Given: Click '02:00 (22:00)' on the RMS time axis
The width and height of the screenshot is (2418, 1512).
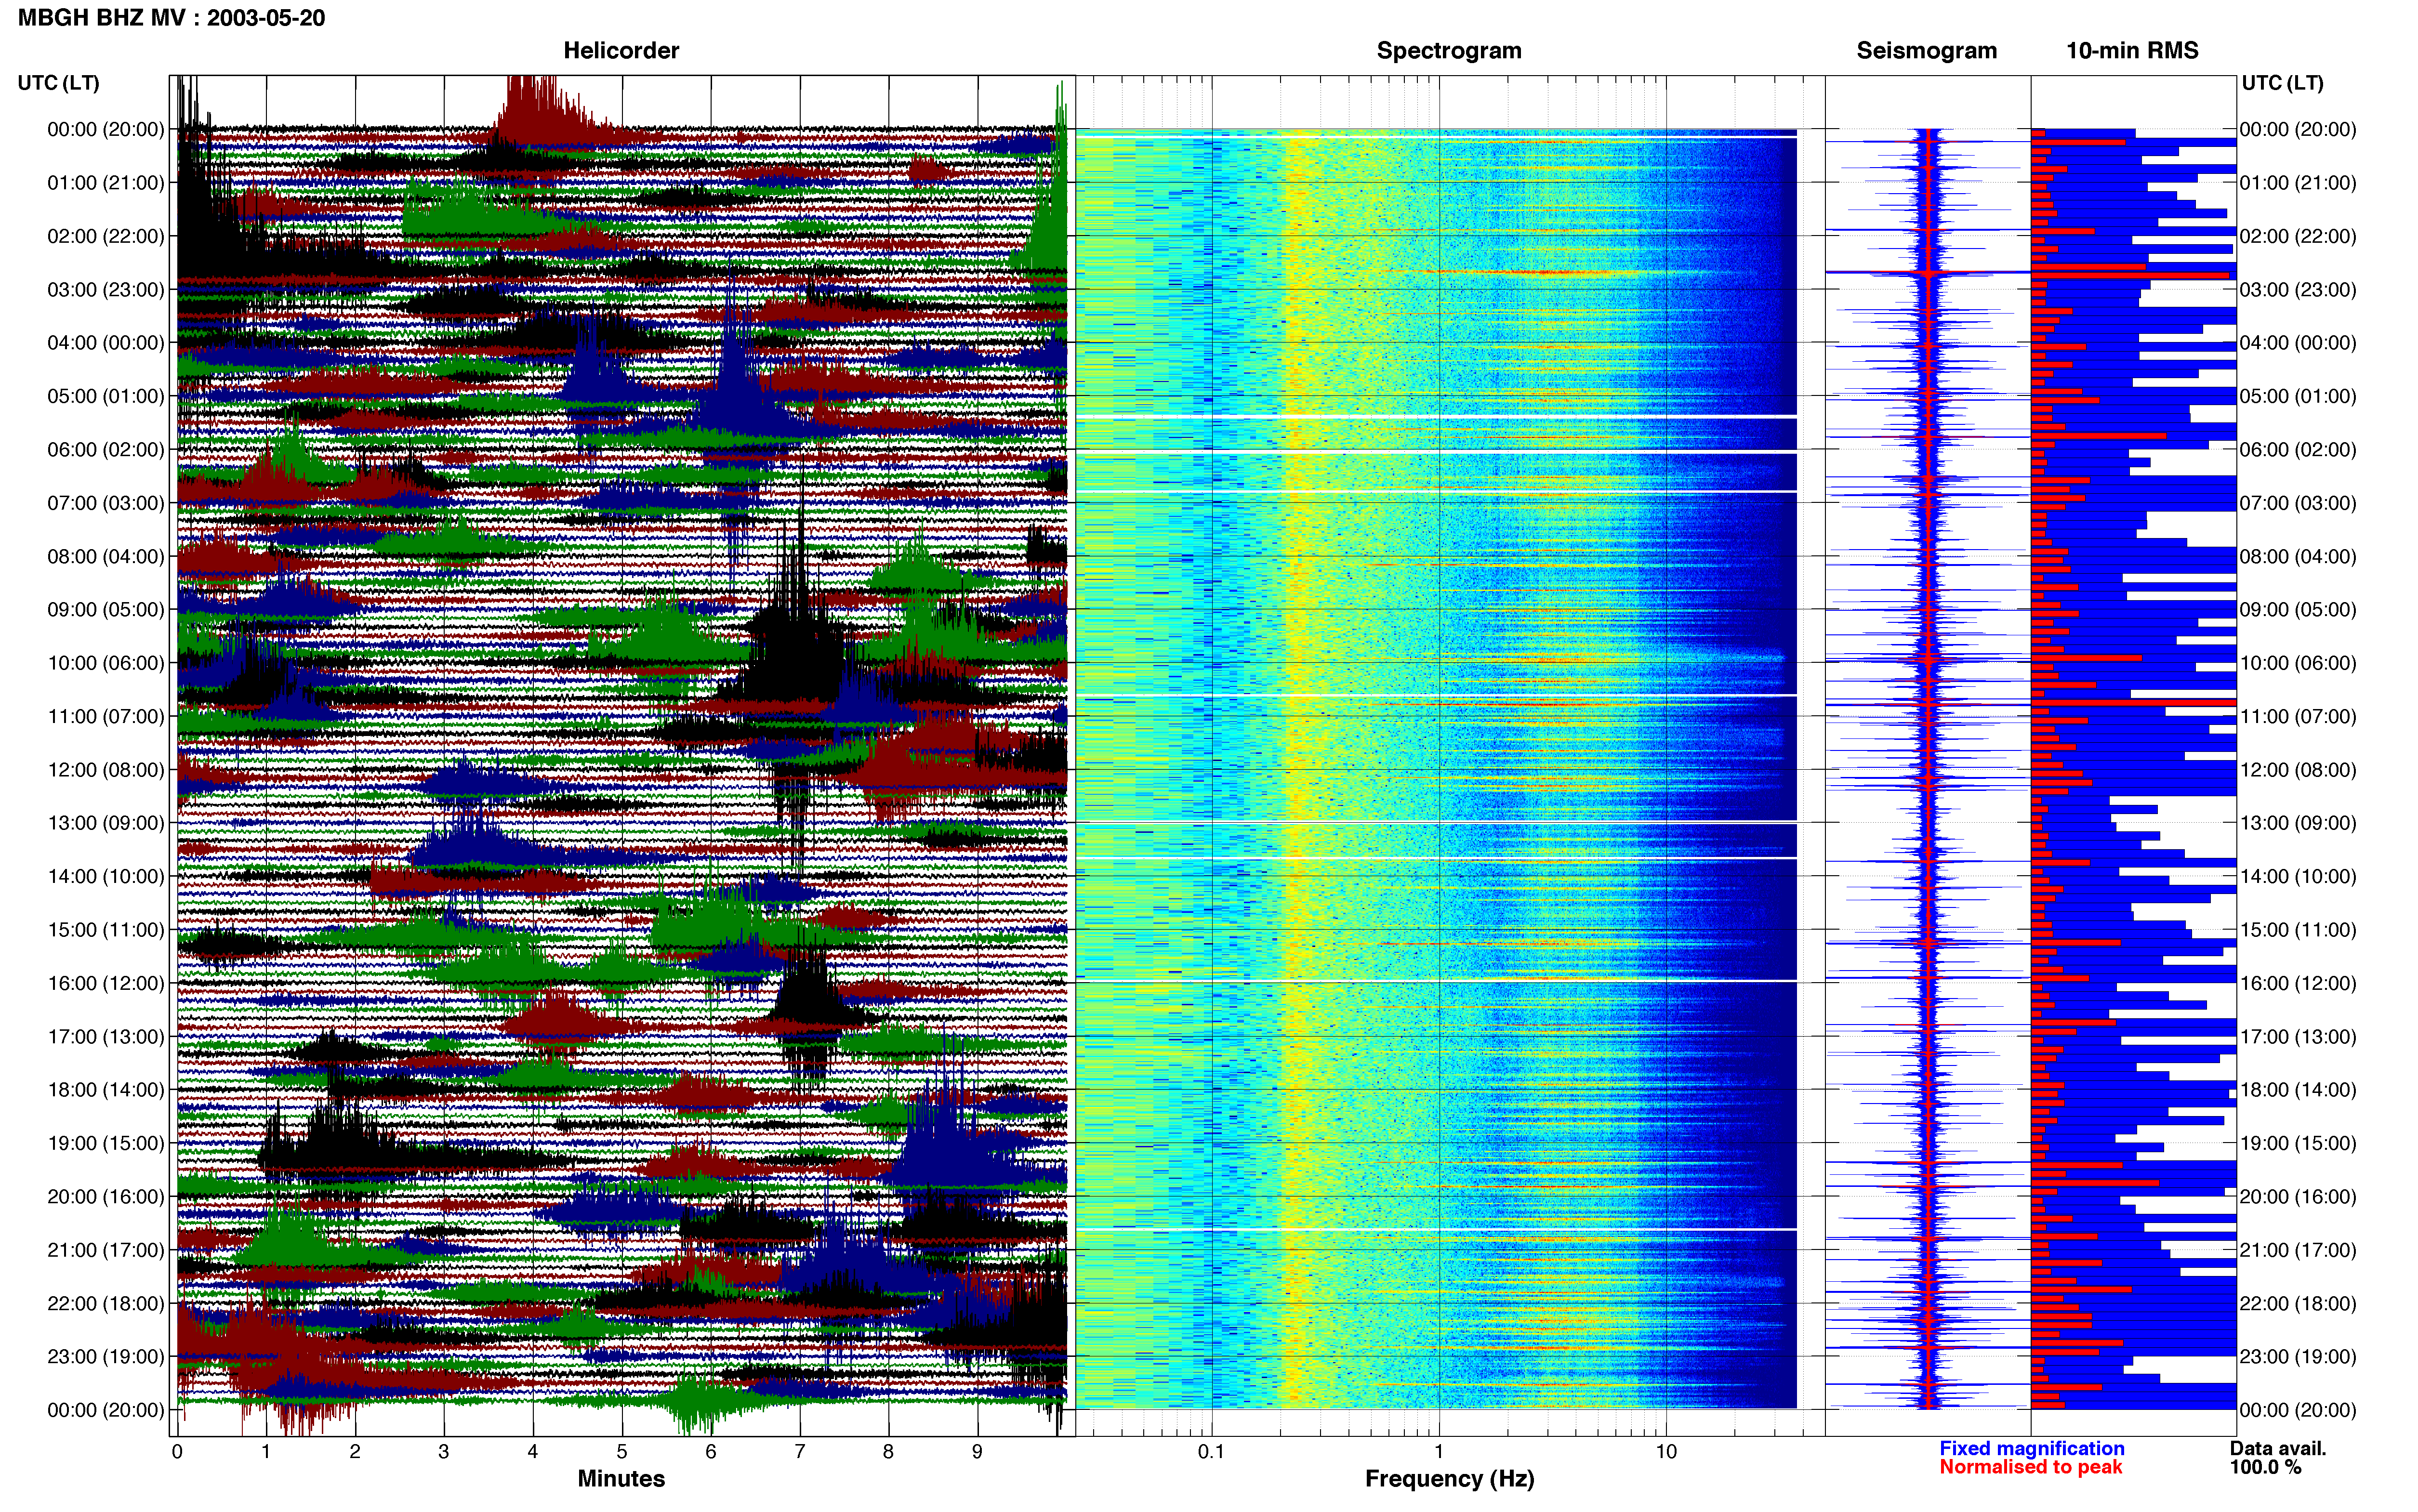Looking at the screenshot, I should pyautogui.click(x=2298, y=237).
